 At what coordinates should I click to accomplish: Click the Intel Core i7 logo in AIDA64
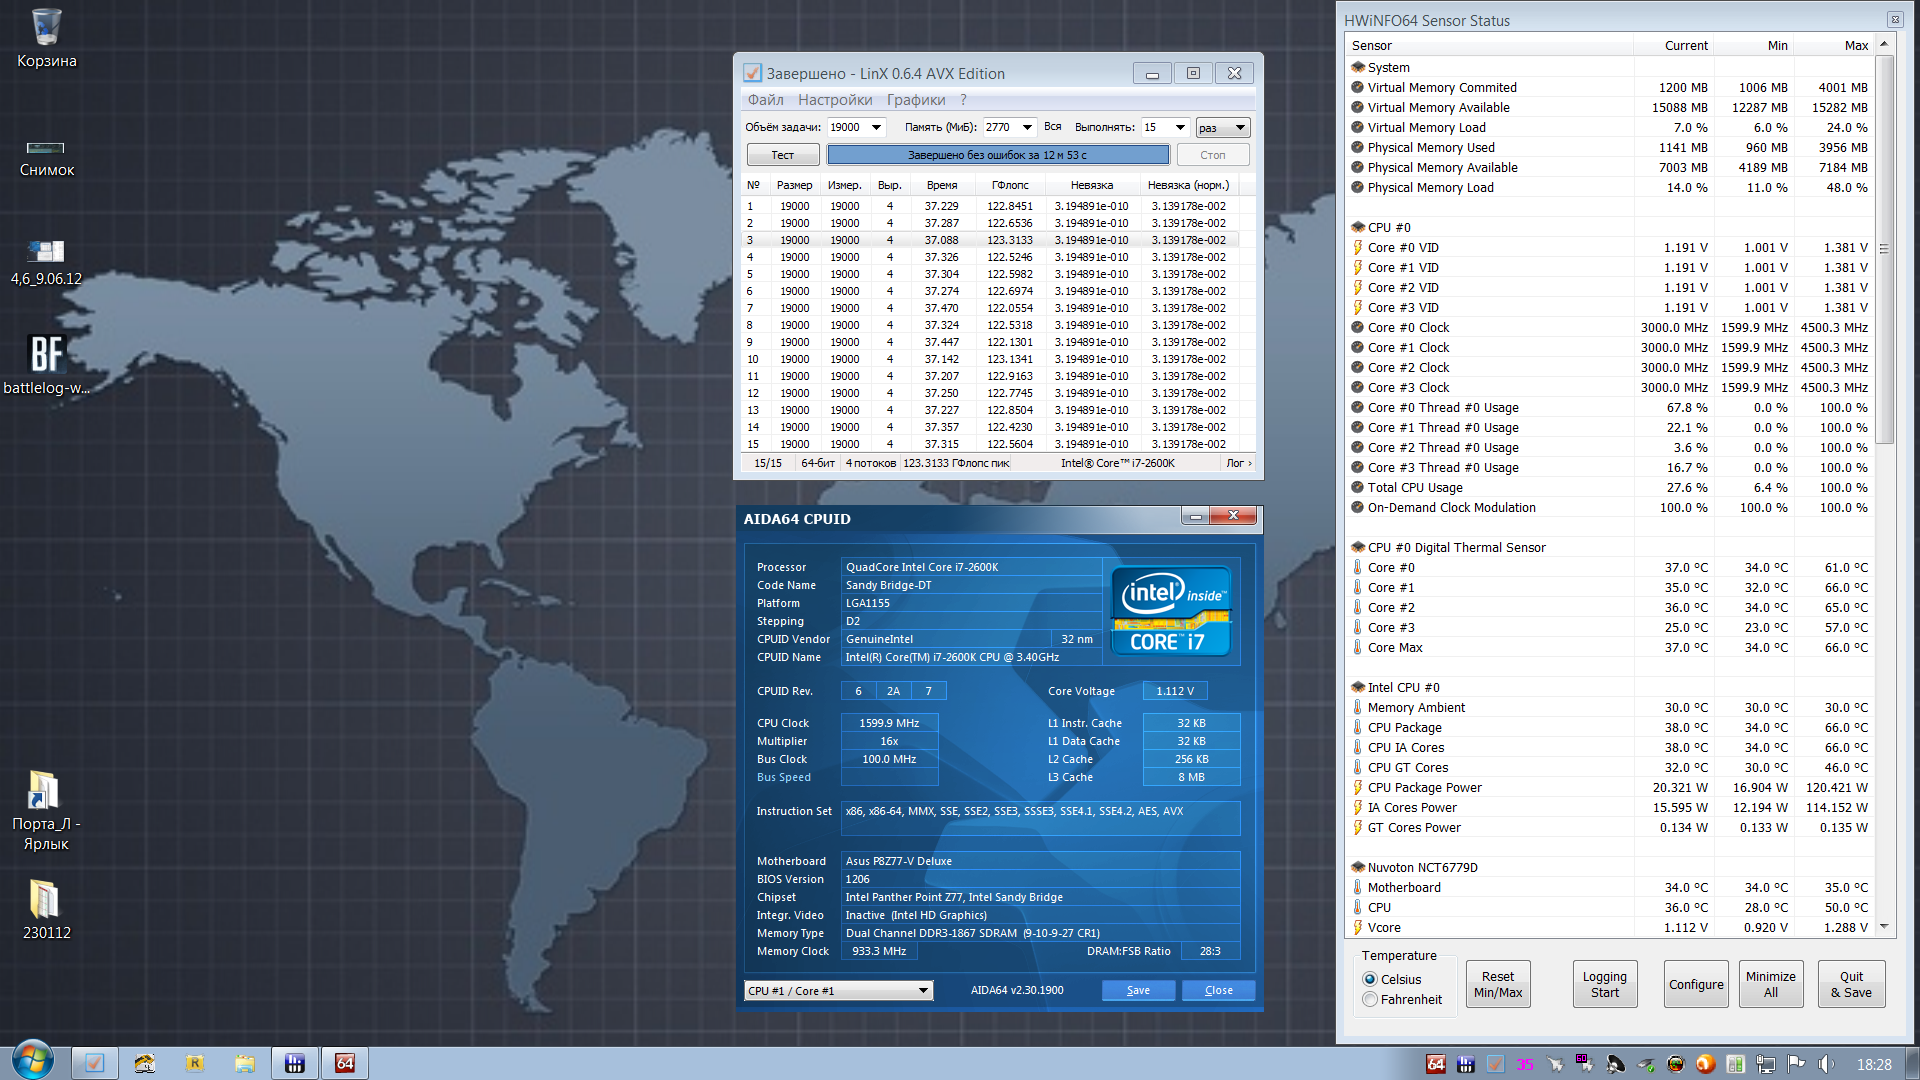1171,611
